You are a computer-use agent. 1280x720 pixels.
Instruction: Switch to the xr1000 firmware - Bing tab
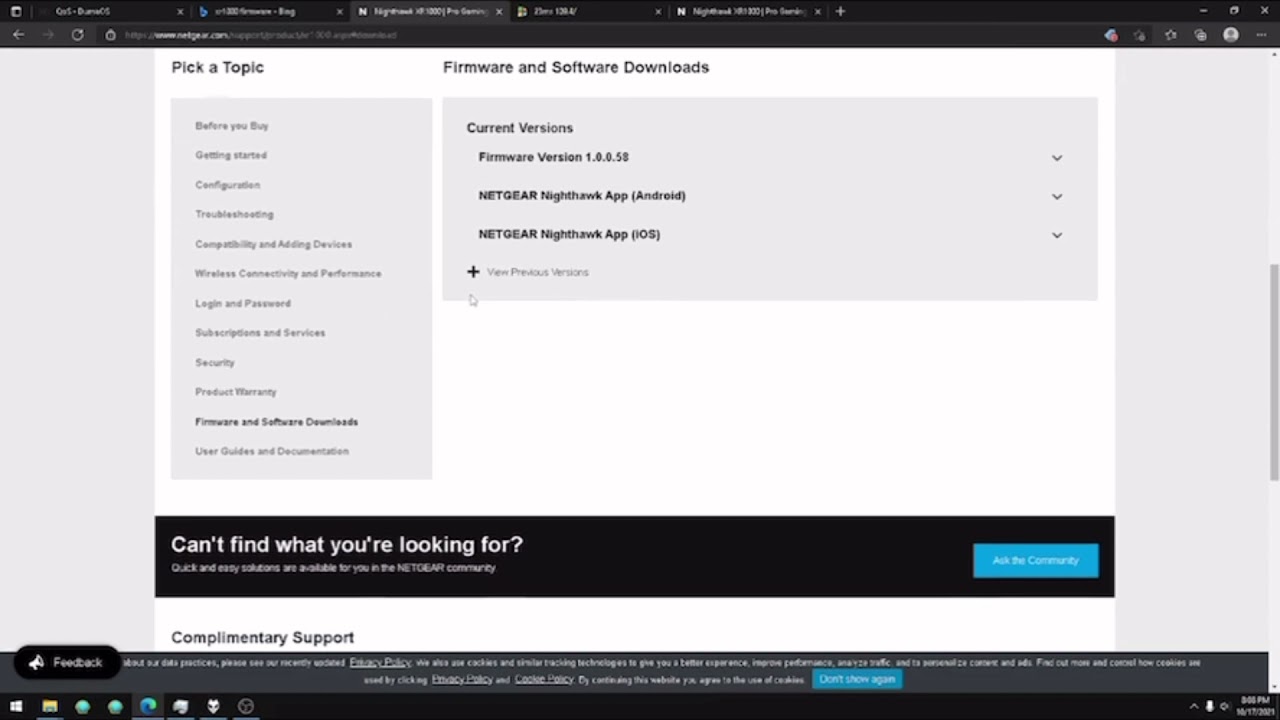(270, 12)
